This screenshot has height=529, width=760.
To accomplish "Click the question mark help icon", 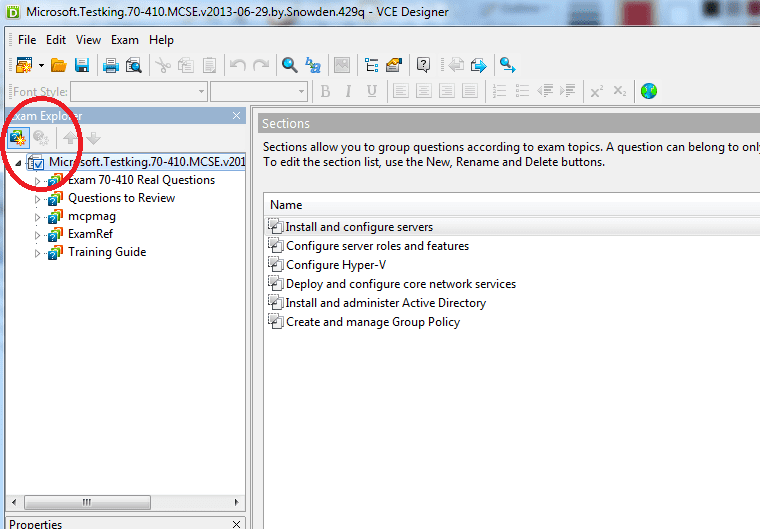I will (423, 65).
